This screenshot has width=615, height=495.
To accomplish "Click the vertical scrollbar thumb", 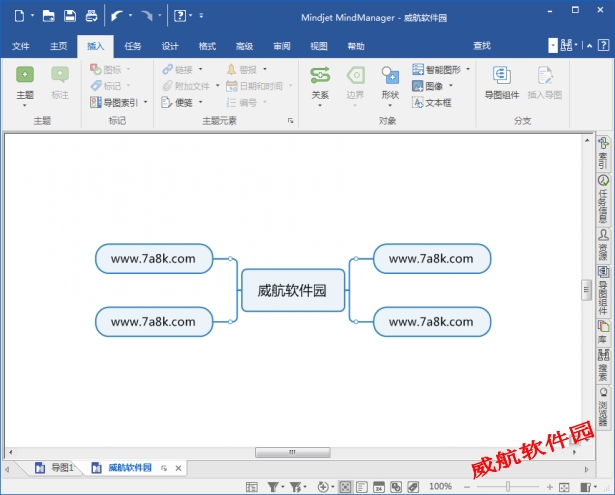I will click(586, 290).
